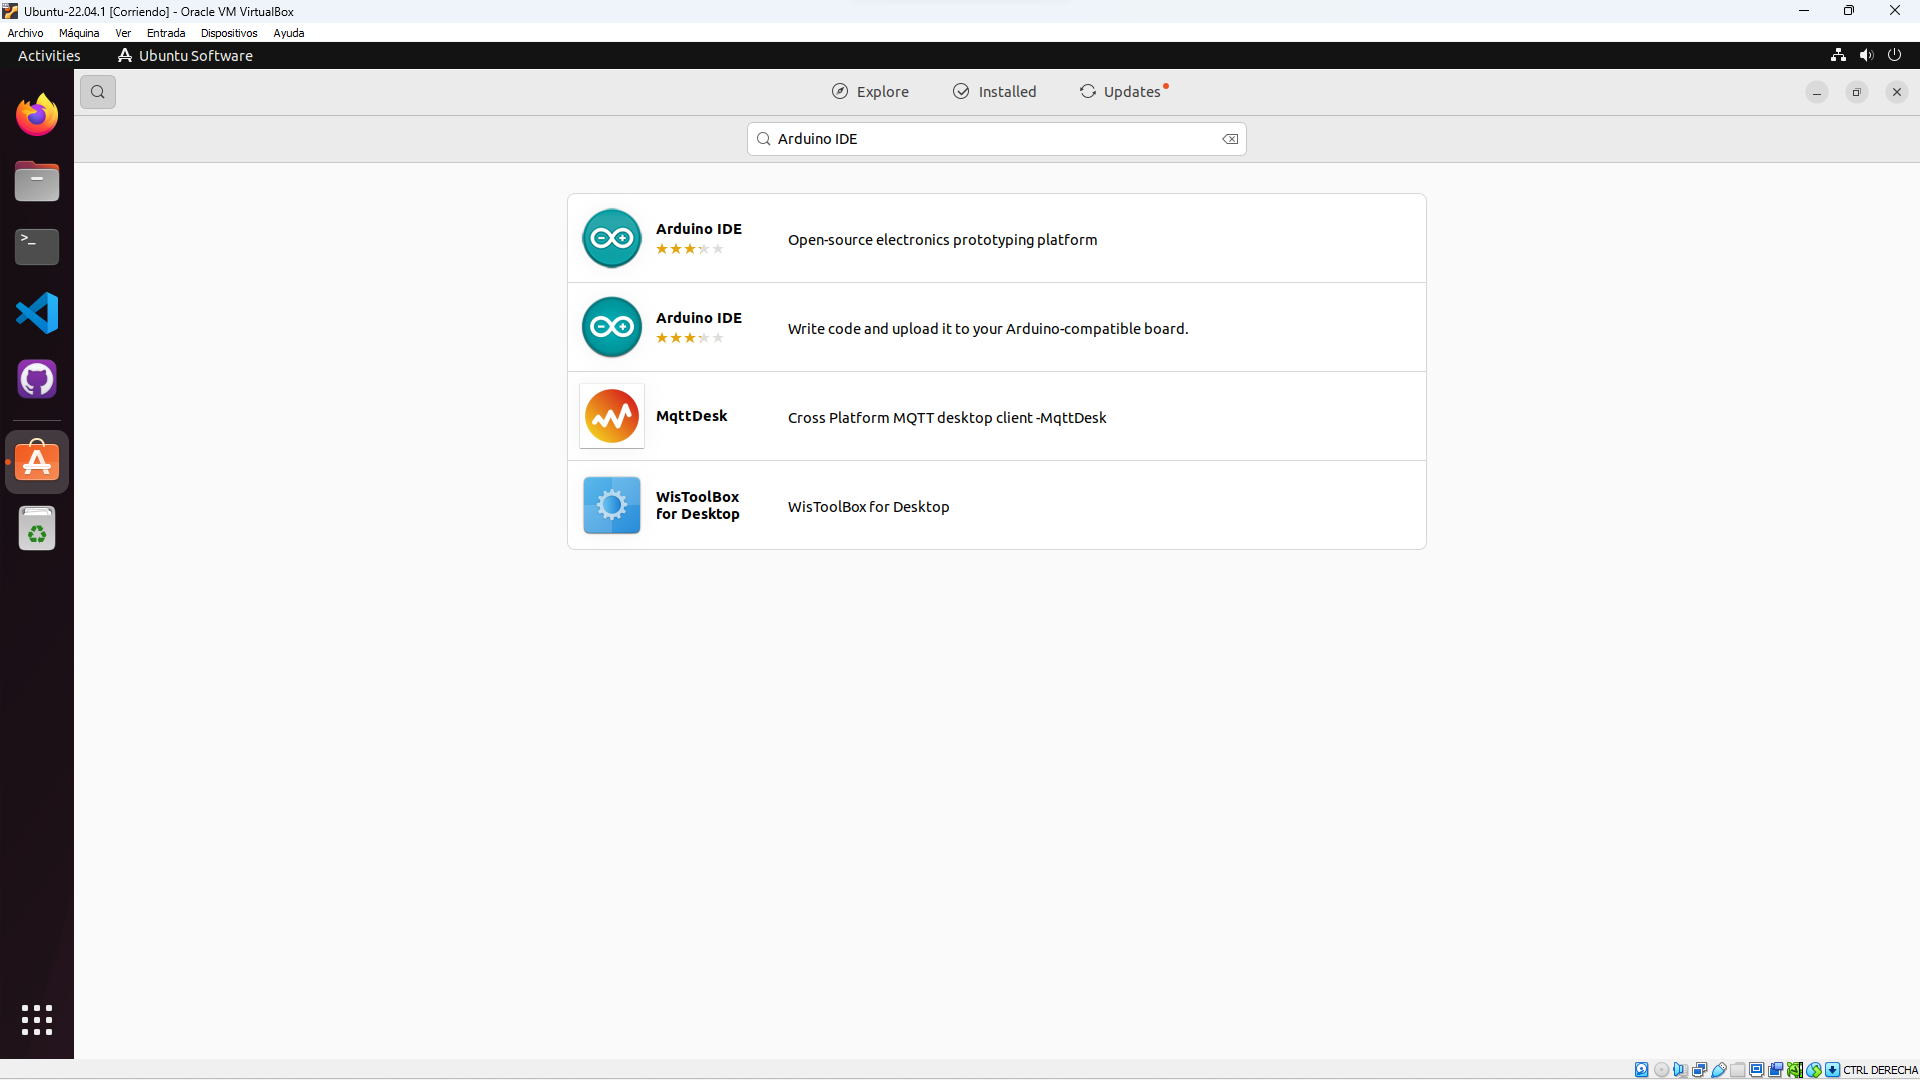Select the Write code and upload description

pos(987,329)
